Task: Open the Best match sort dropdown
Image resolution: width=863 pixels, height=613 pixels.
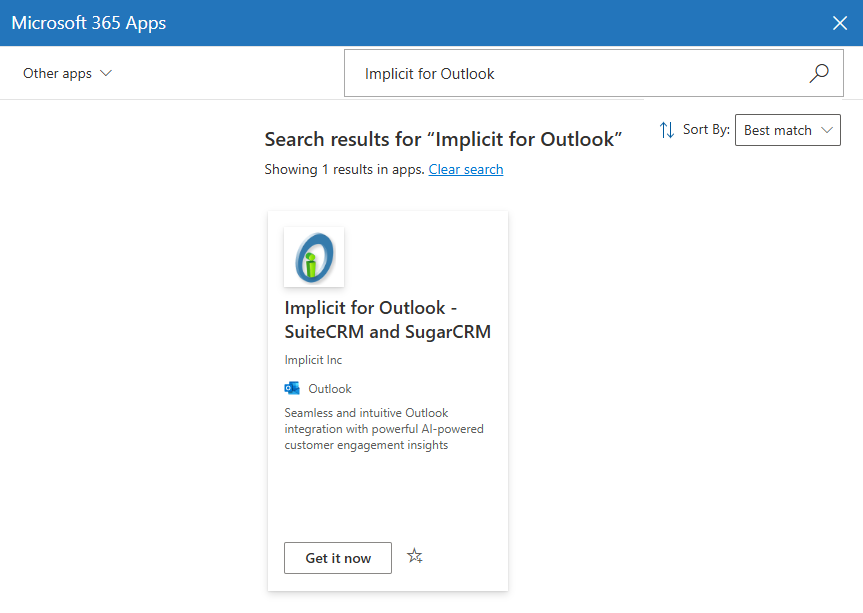Action: click(787, 130)
